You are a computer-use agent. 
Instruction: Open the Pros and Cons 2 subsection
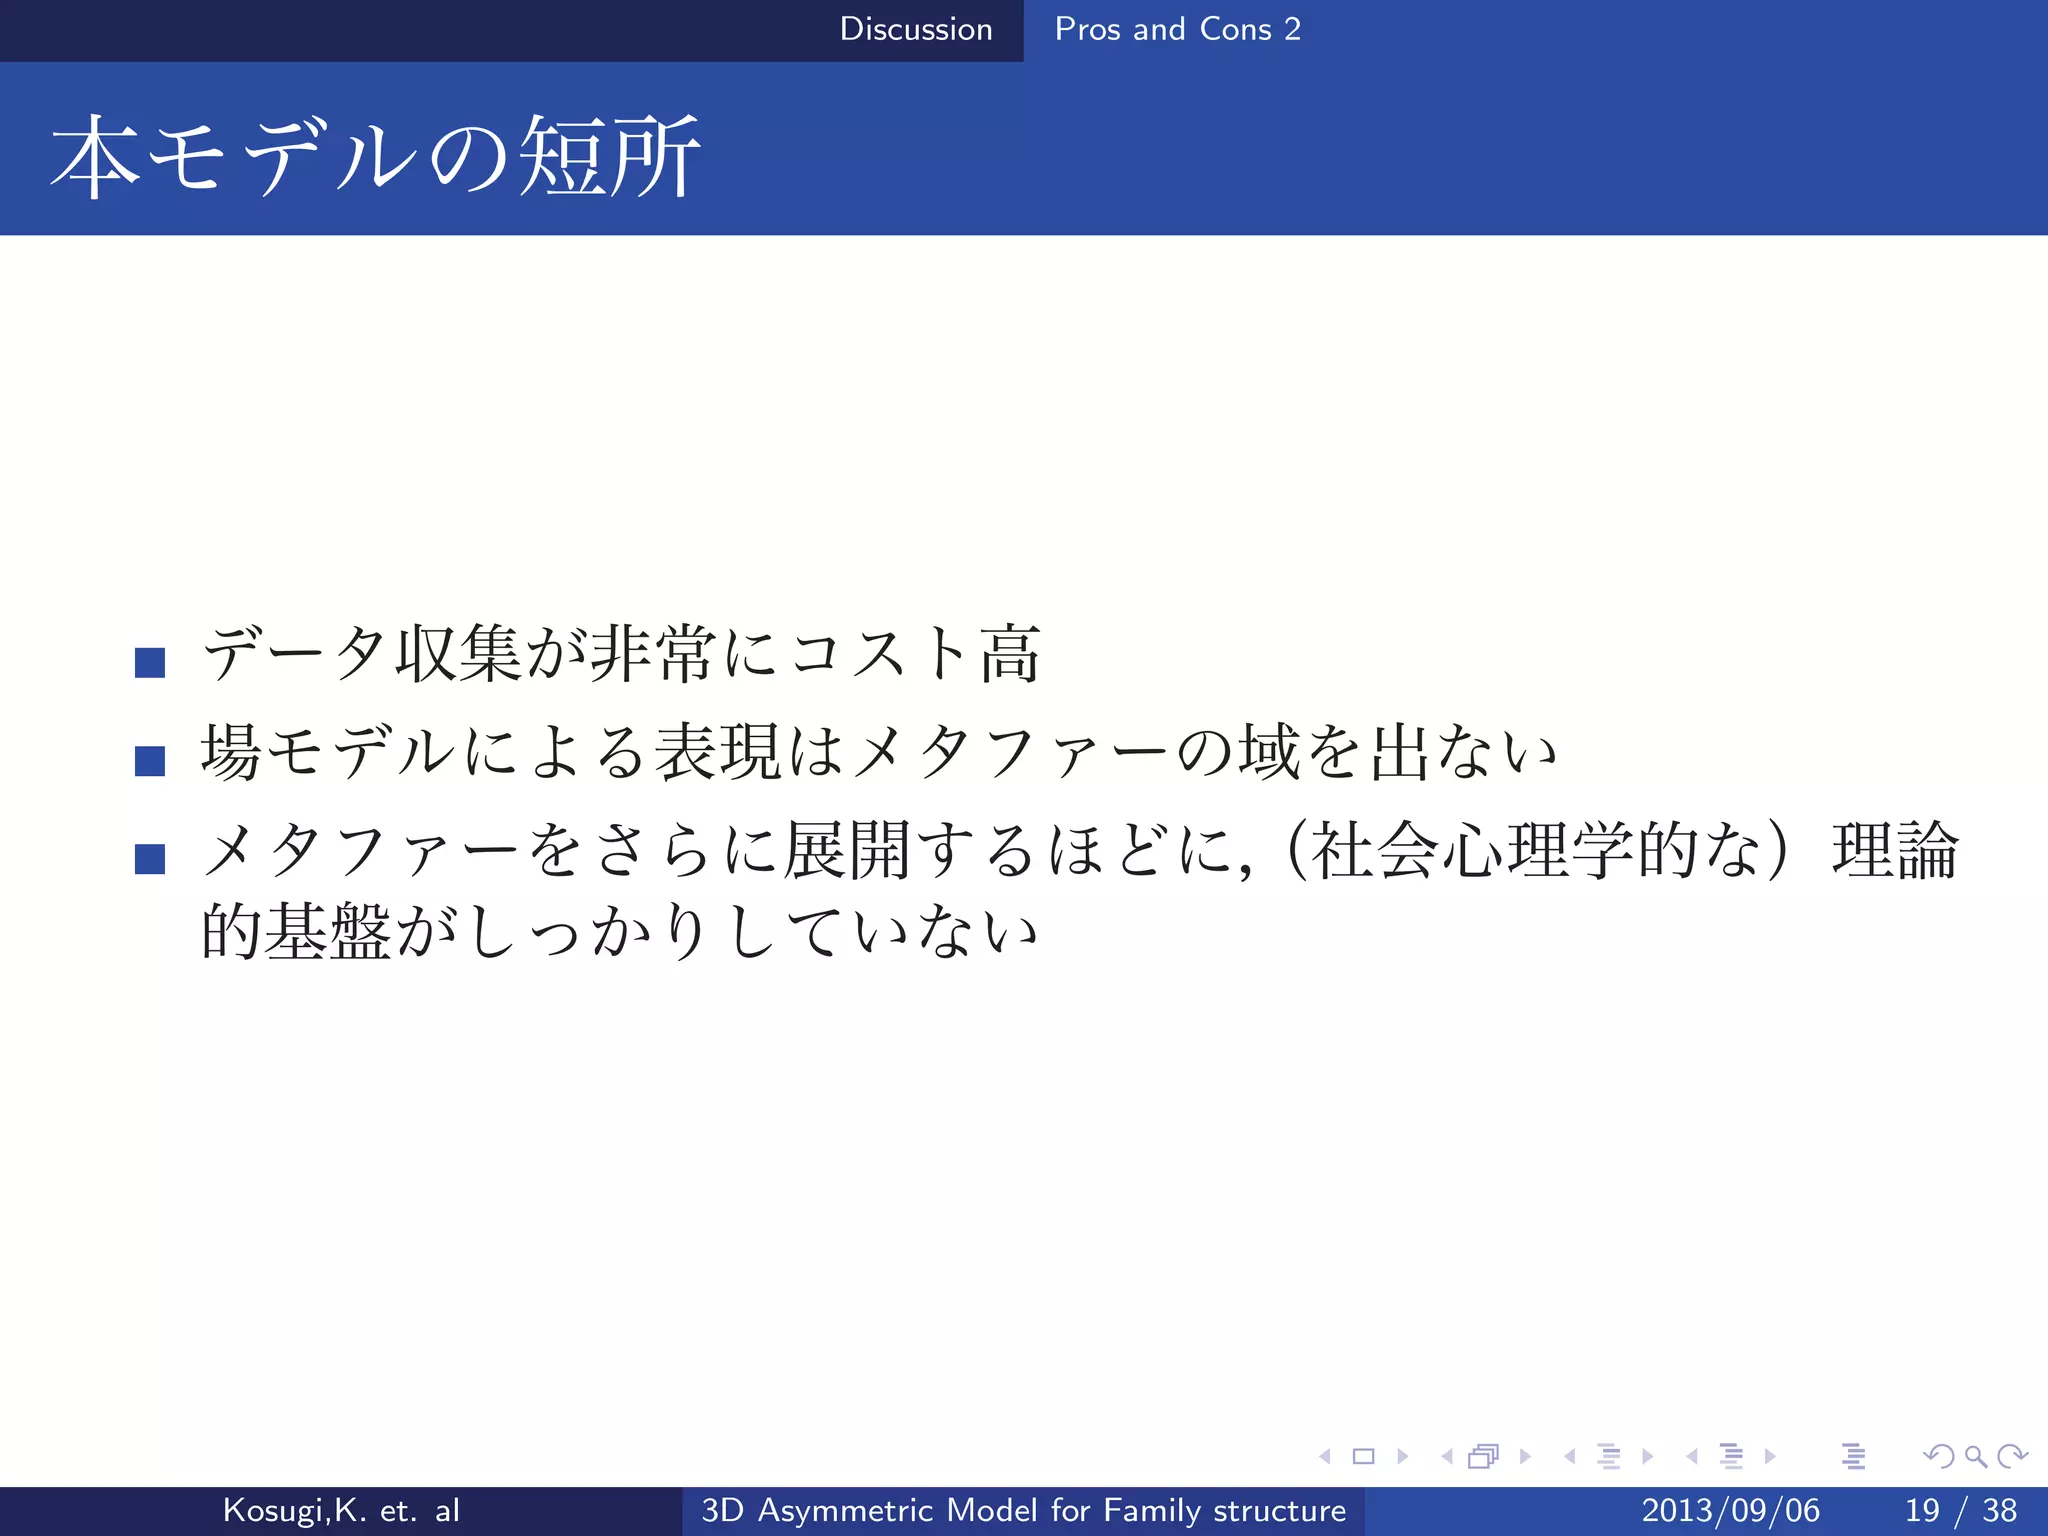pos(1177,29)
